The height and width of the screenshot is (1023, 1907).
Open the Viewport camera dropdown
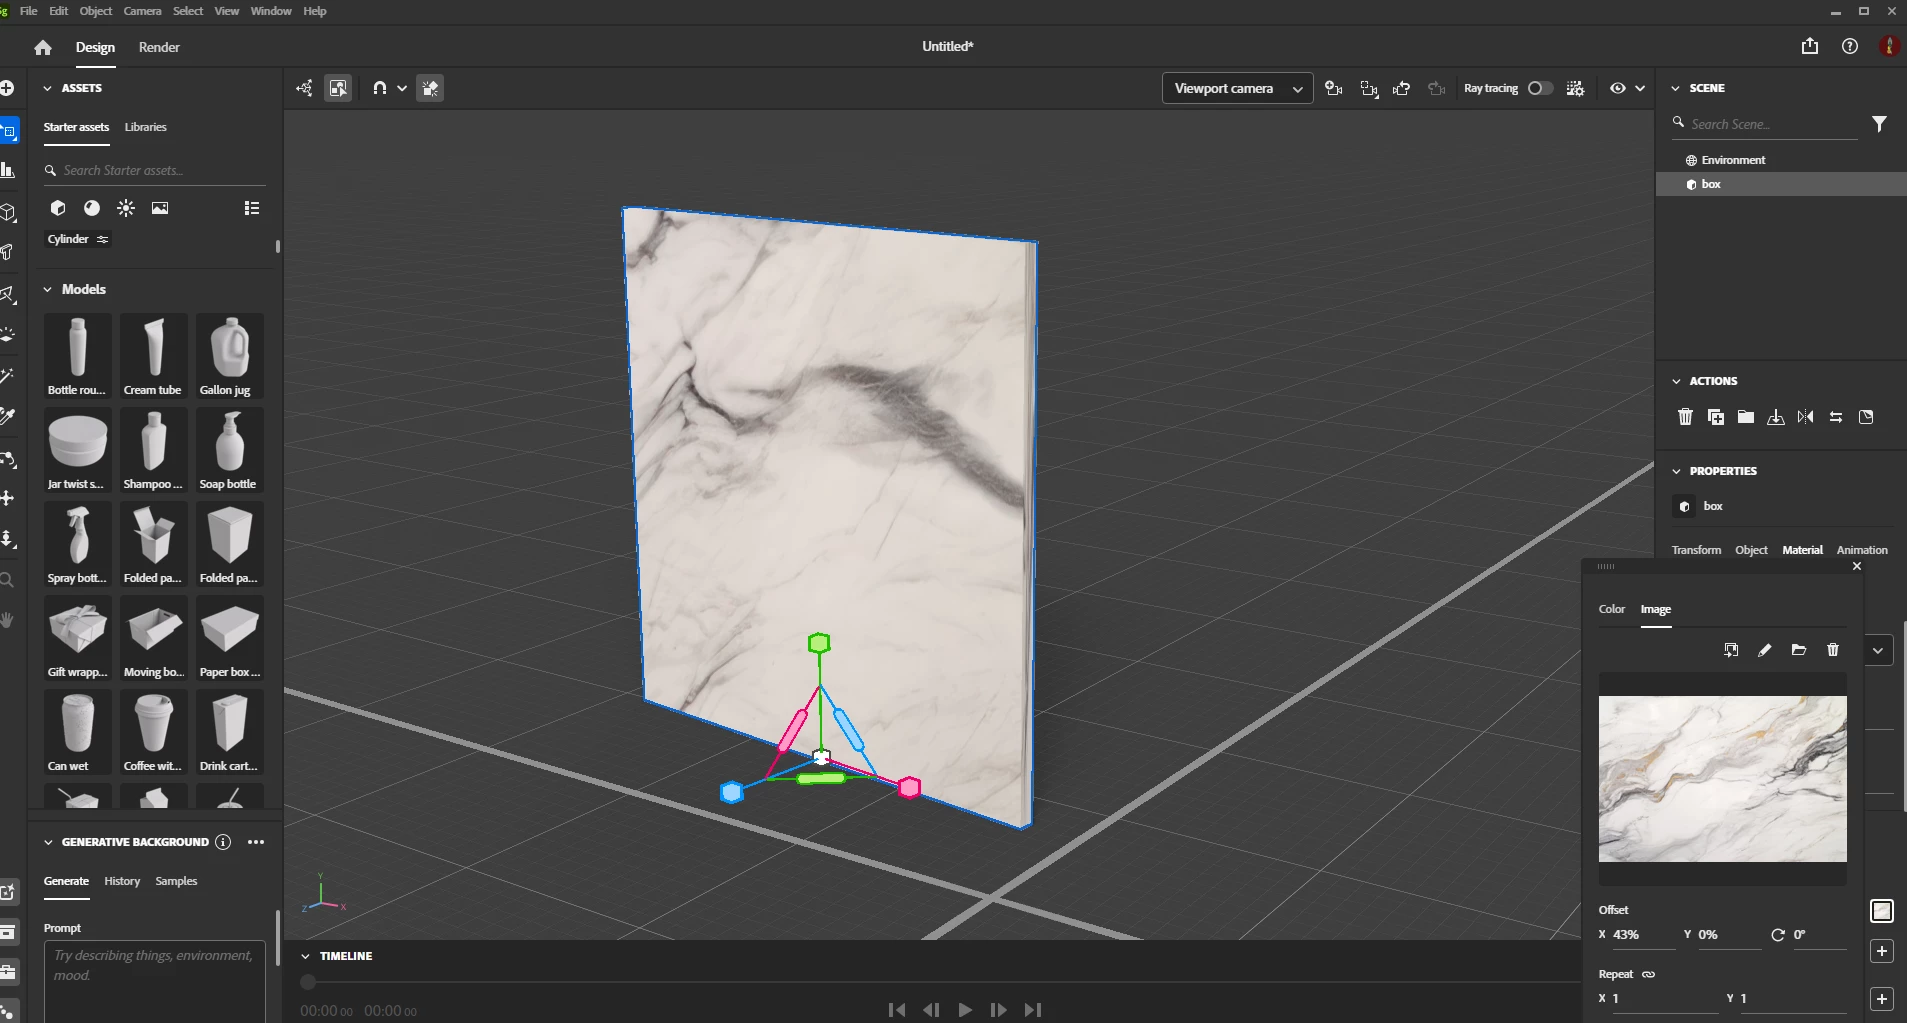(x=1237, y=88)
